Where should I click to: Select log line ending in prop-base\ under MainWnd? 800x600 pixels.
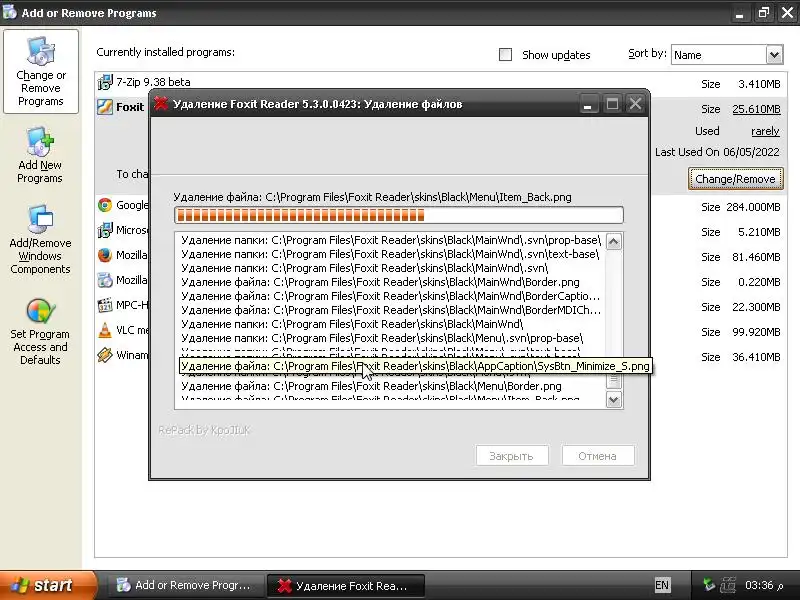[x=391, y=240]
